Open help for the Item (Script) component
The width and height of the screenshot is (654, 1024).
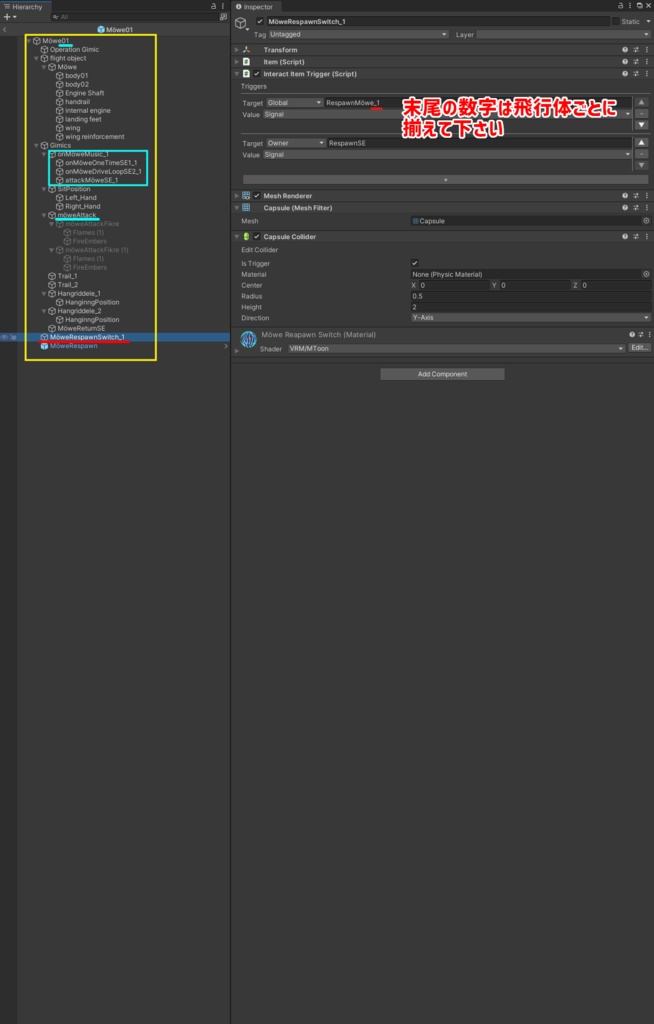point(625,61)
